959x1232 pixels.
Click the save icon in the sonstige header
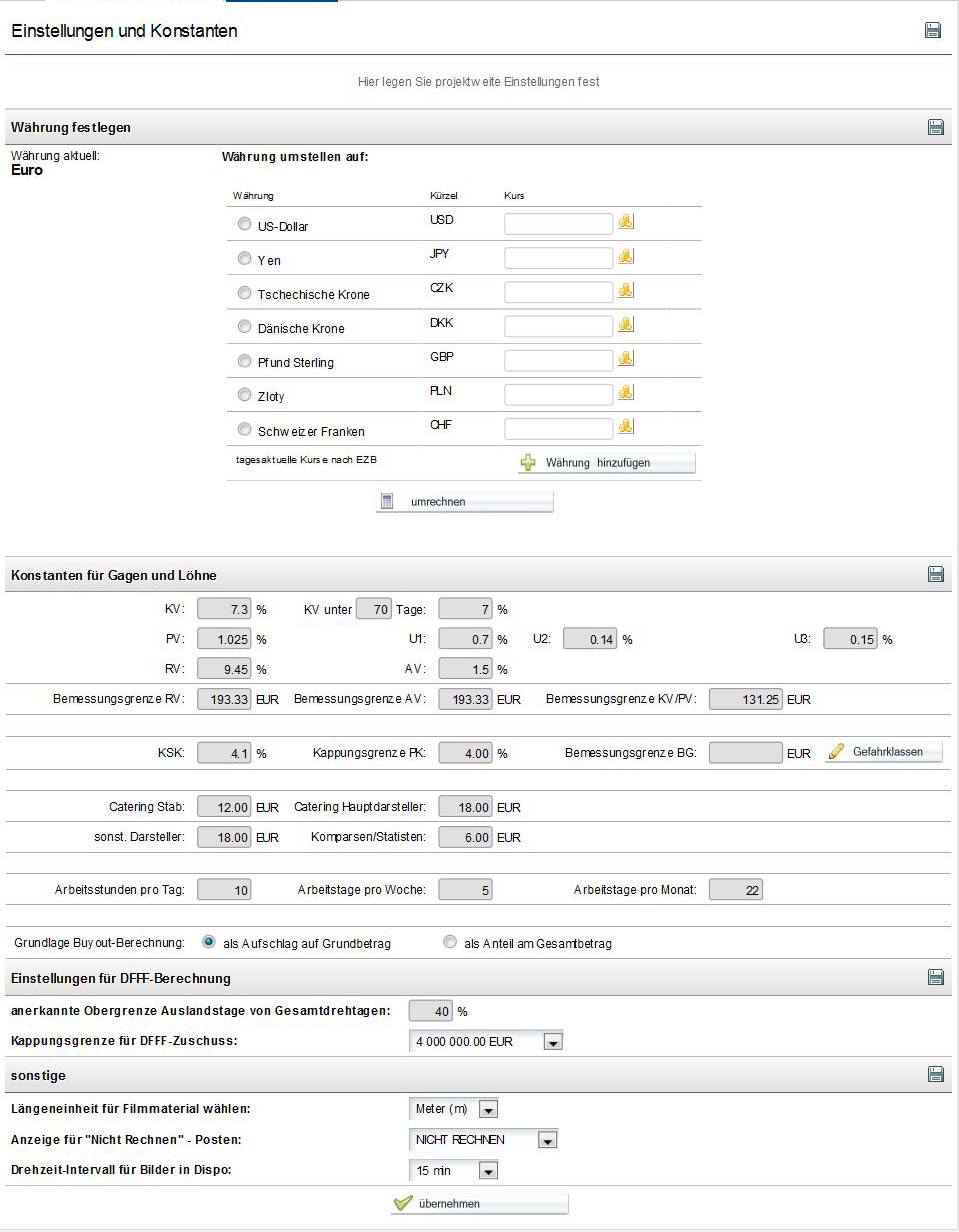(x=936, y=1074)
